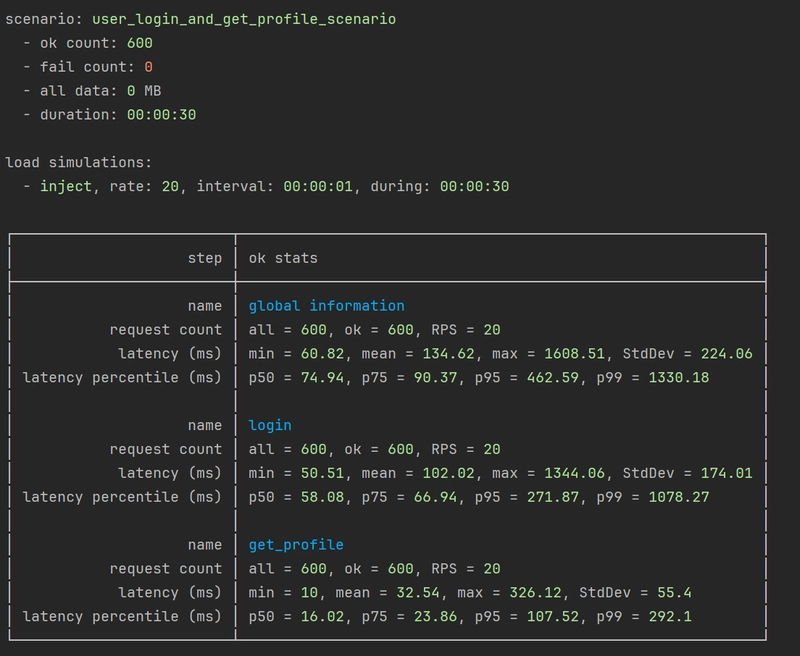Click the login p99 value 1078.27
Image resolution: width=800 pixels, height=656 pixels.
pyautogui.click(x=679, y=497)
